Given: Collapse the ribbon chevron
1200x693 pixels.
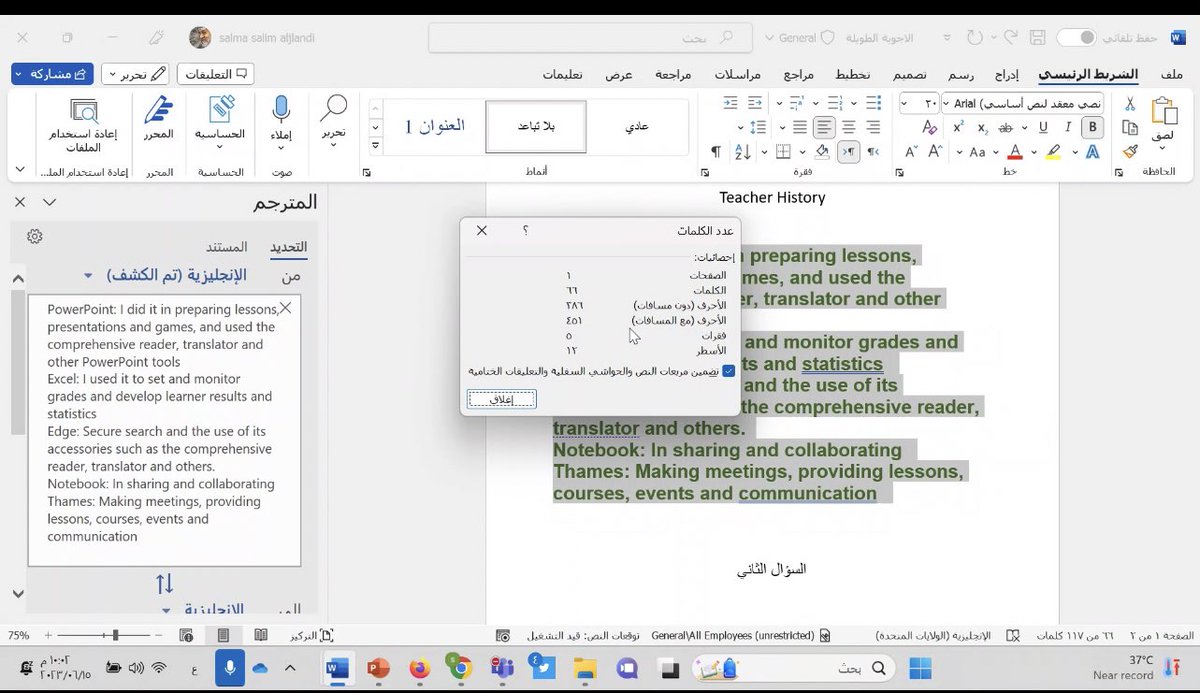Looking at the screenshot, I should pyautogui.click(x=20, y=169).
